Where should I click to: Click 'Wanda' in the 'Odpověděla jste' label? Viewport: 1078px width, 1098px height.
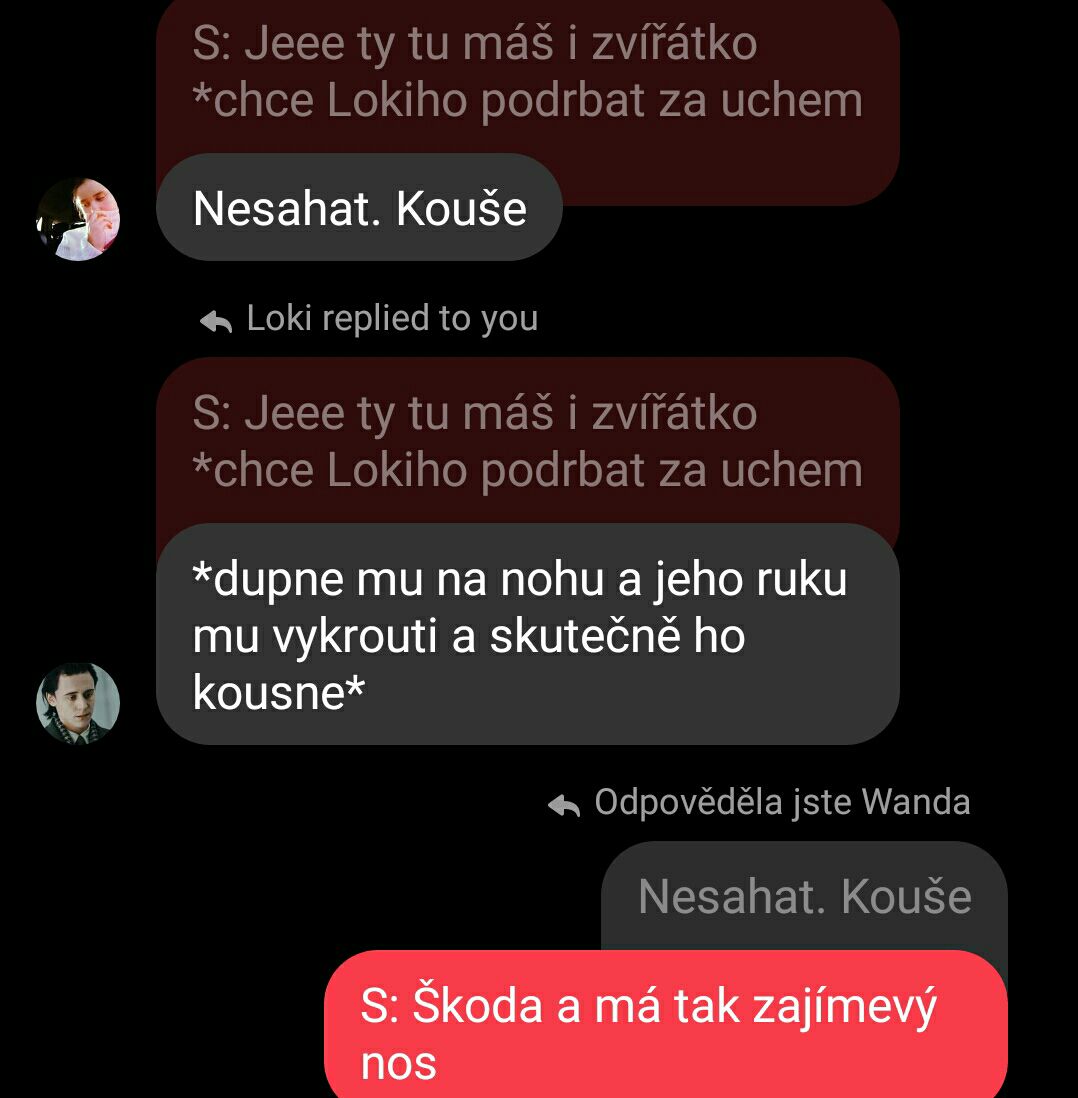[x=916, y=802]
